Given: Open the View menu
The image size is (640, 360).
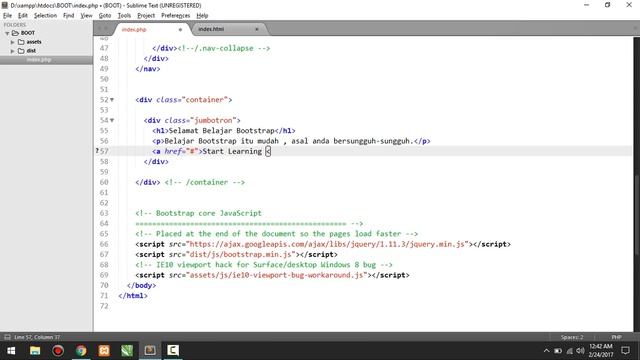Looking at the screenshot, I should pos(86,16).
